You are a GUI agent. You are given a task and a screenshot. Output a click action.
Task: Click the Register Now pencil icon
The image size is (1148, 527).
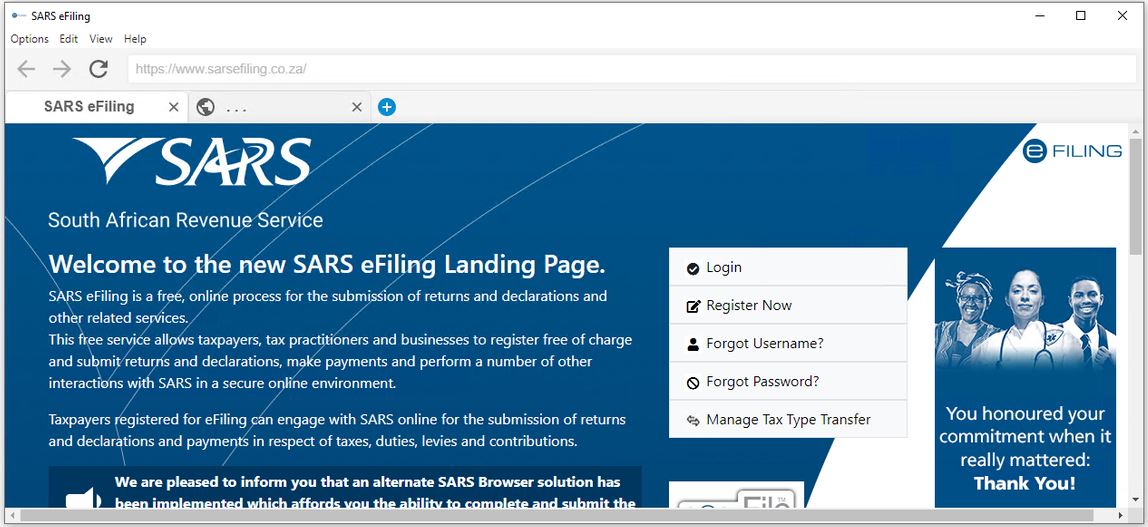[693, 307]
